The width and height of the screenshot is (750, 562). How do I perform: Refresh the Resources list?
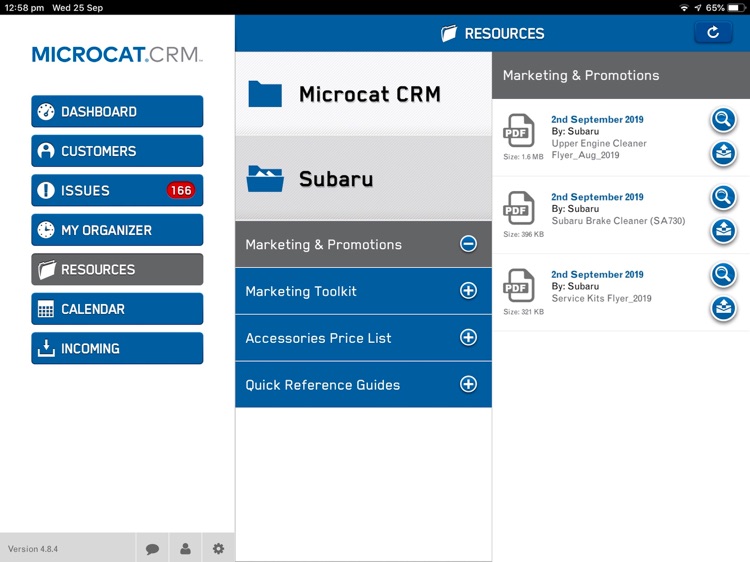point(713,33)
